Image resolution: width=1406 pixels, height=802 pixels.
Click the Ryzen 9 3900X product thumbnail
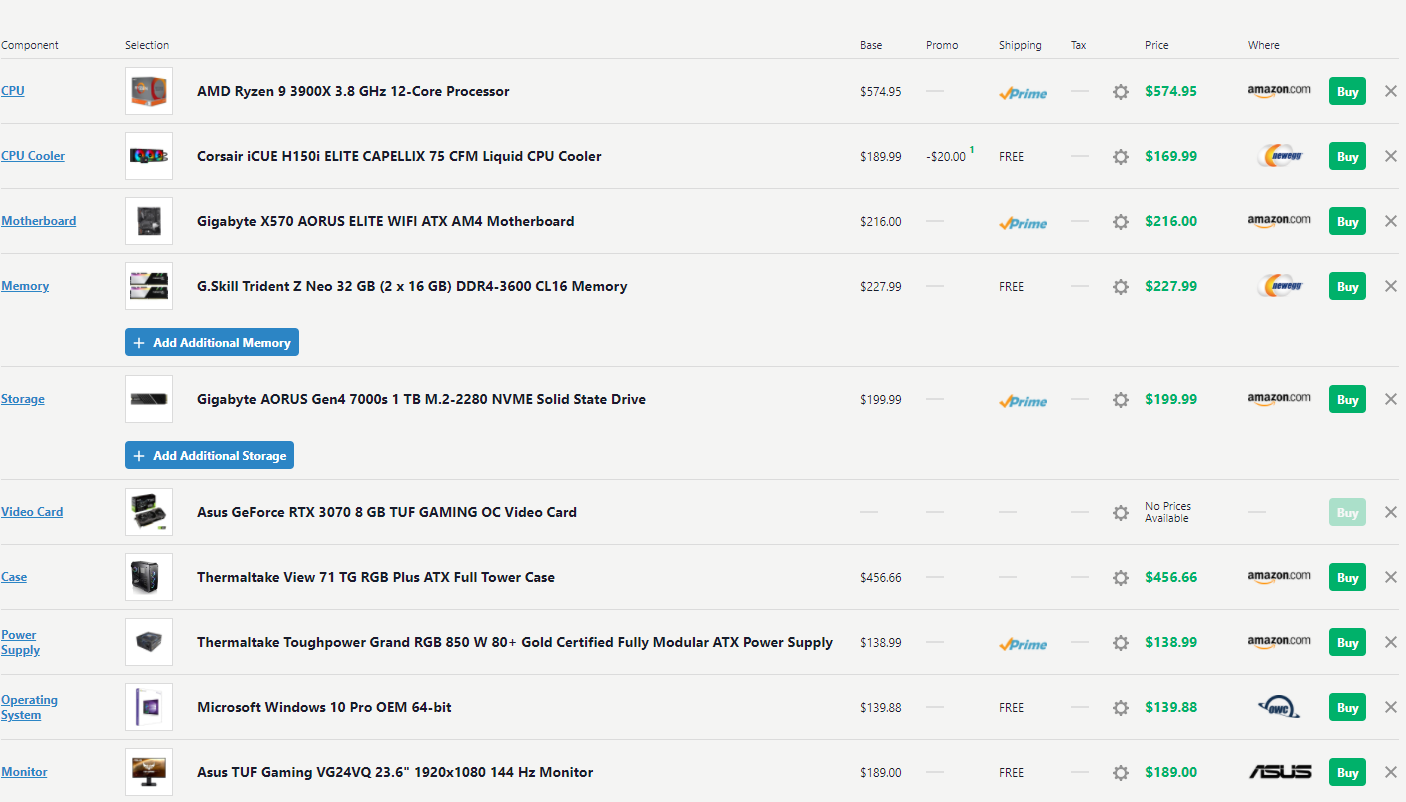[149, 91]
